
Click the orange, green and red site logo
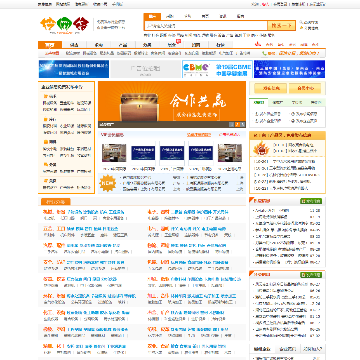[62, 24]
